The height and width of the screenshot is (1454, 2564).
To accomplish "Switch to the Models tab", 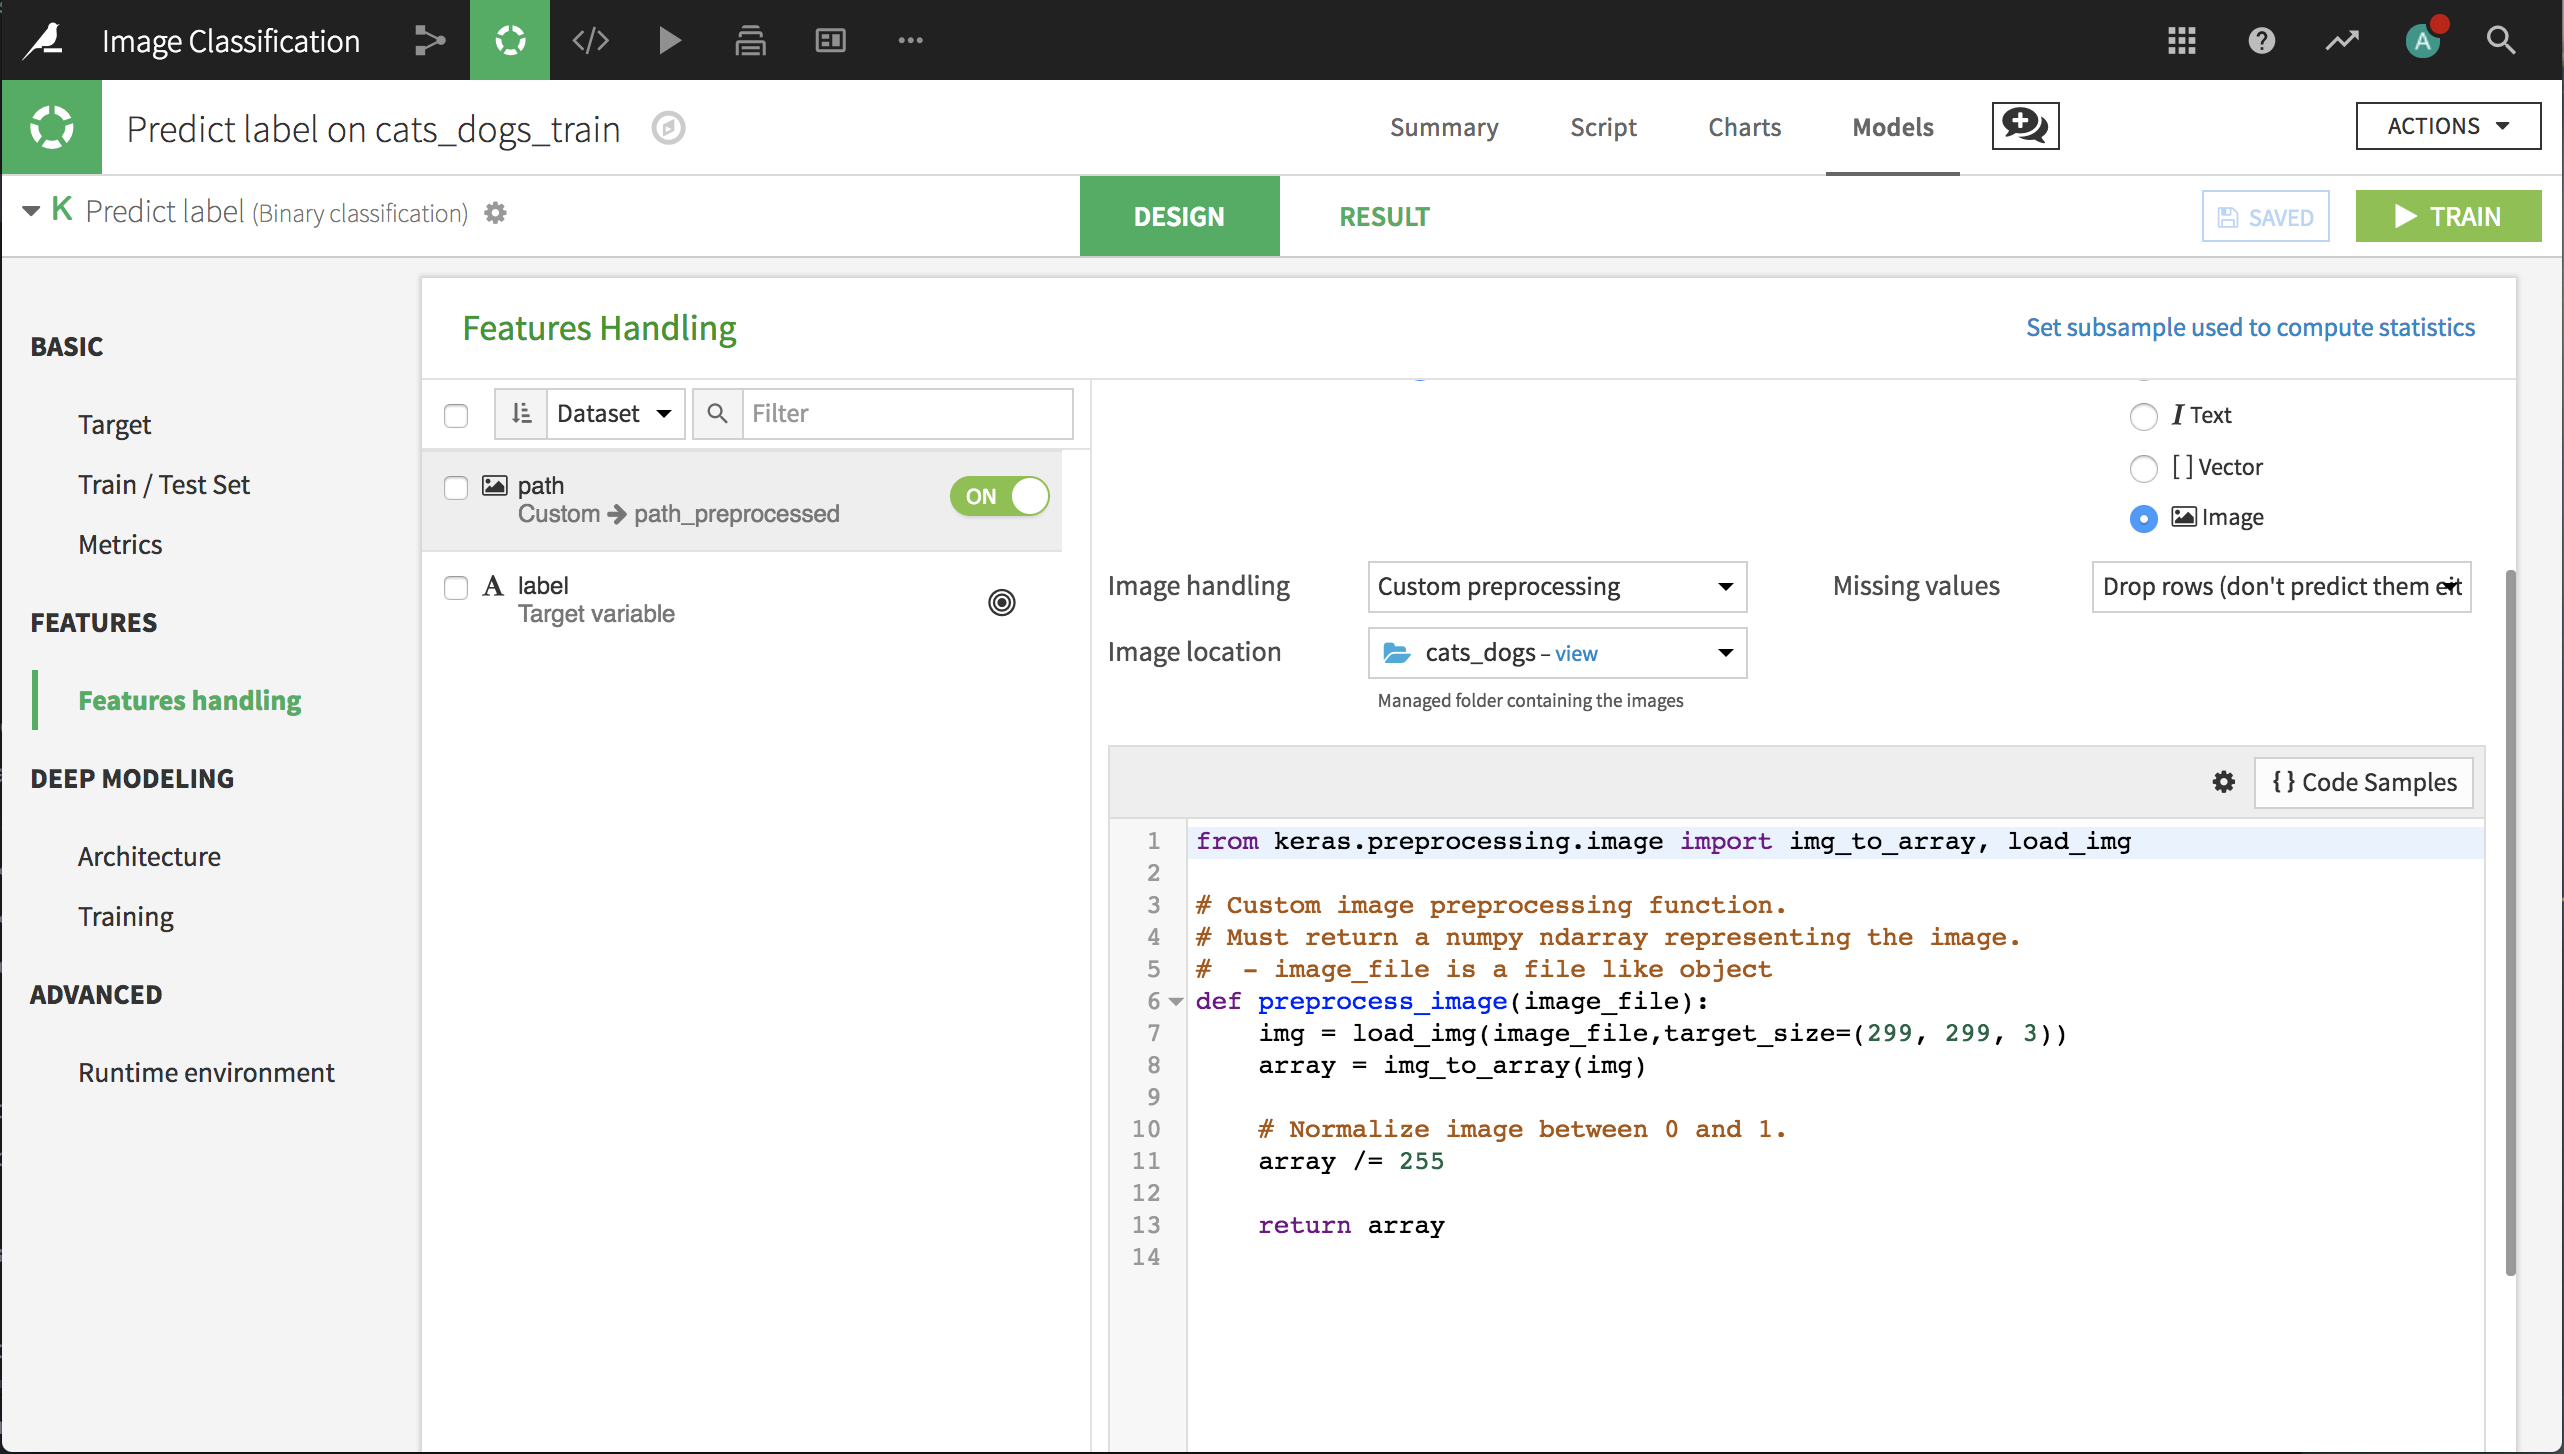I will [1893, 125].
